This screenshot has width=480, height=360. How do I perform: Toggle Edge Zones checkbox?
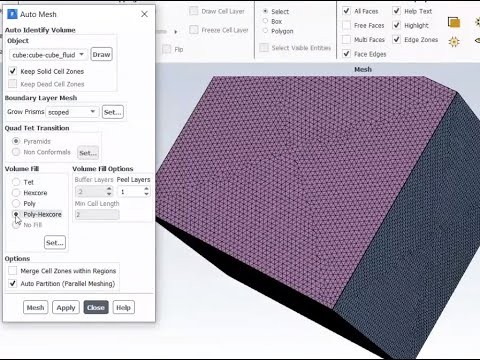click(x=396, y=39)
